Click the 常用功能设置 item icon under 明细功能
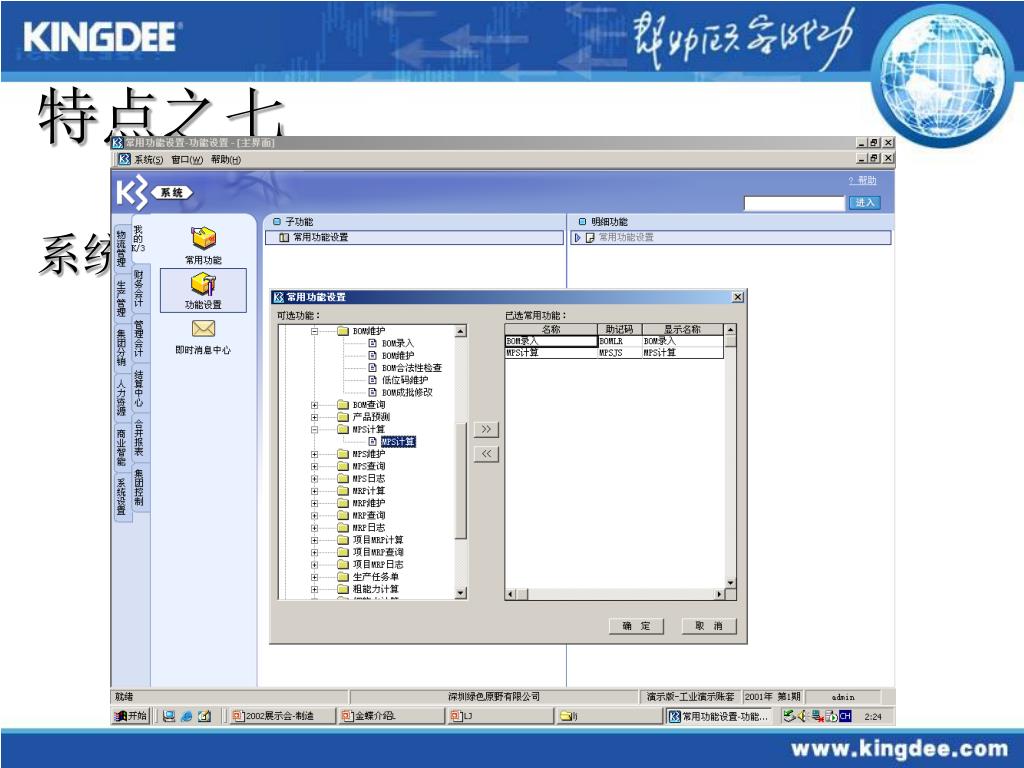This screenshot has height=768, width=1024. 590,238
